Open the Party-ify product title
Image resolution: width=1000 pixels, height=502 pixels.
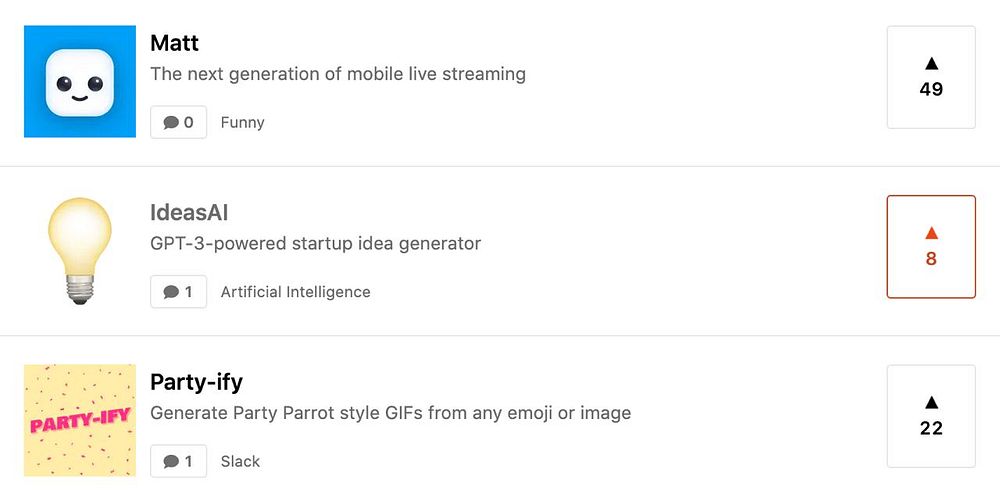click(196, 383)
